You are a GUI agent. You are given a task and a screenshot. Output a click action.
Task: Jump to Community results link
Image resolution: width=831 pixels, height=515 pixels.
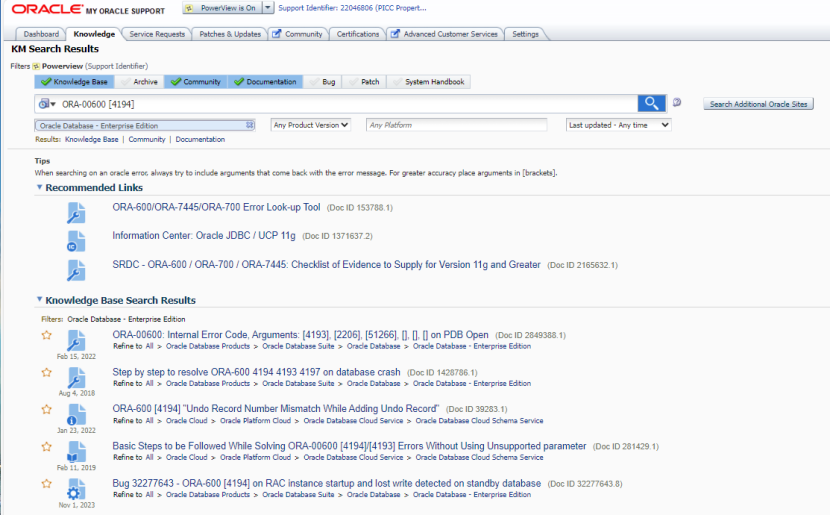[147, 139]
